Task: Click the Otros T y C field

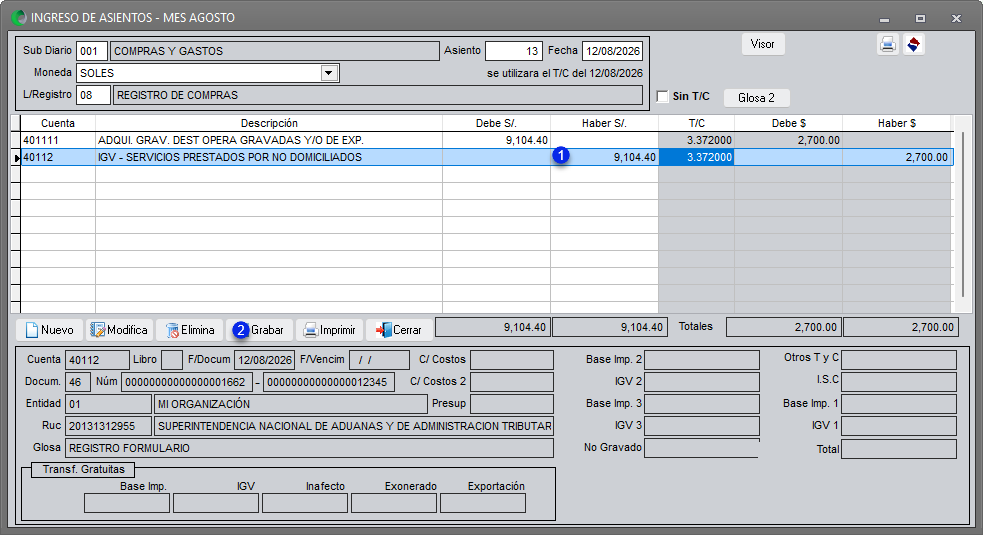Action: [x=899, y=360]
